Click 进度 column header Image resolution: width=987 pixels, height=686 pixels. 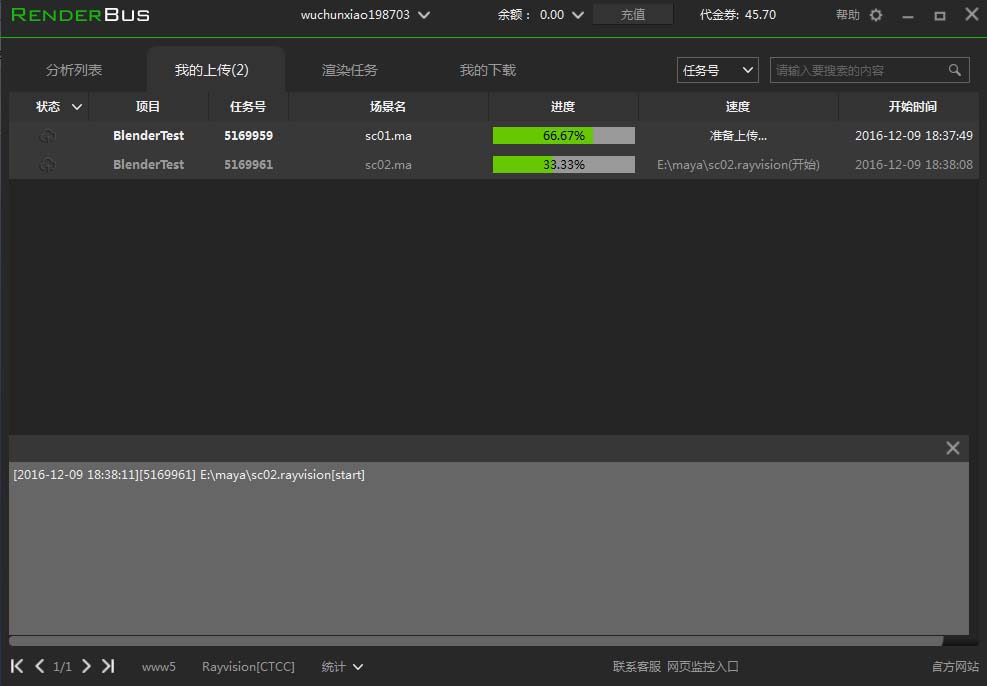563,106
